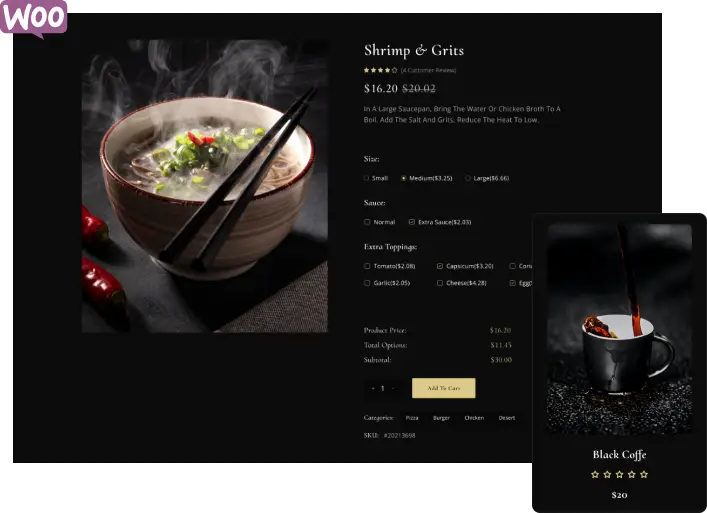The image size is (707, 513).
Task: Click the Add To Cart button
Action: click(x=444, y=388)
